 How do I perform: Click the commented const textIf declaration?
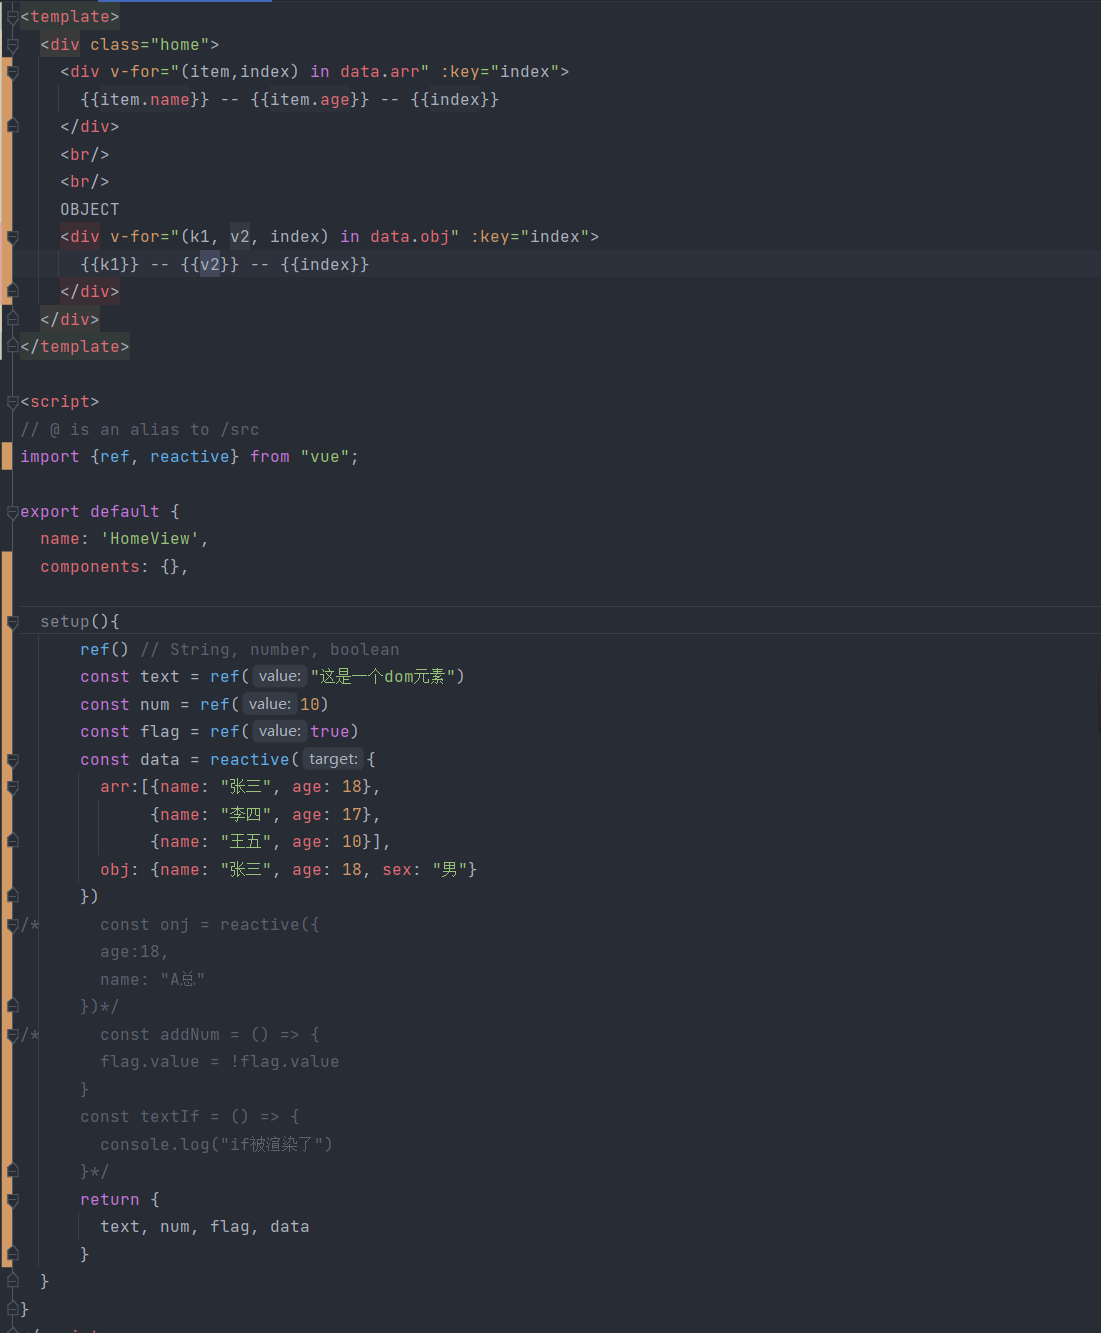[x=190, y=1117]
